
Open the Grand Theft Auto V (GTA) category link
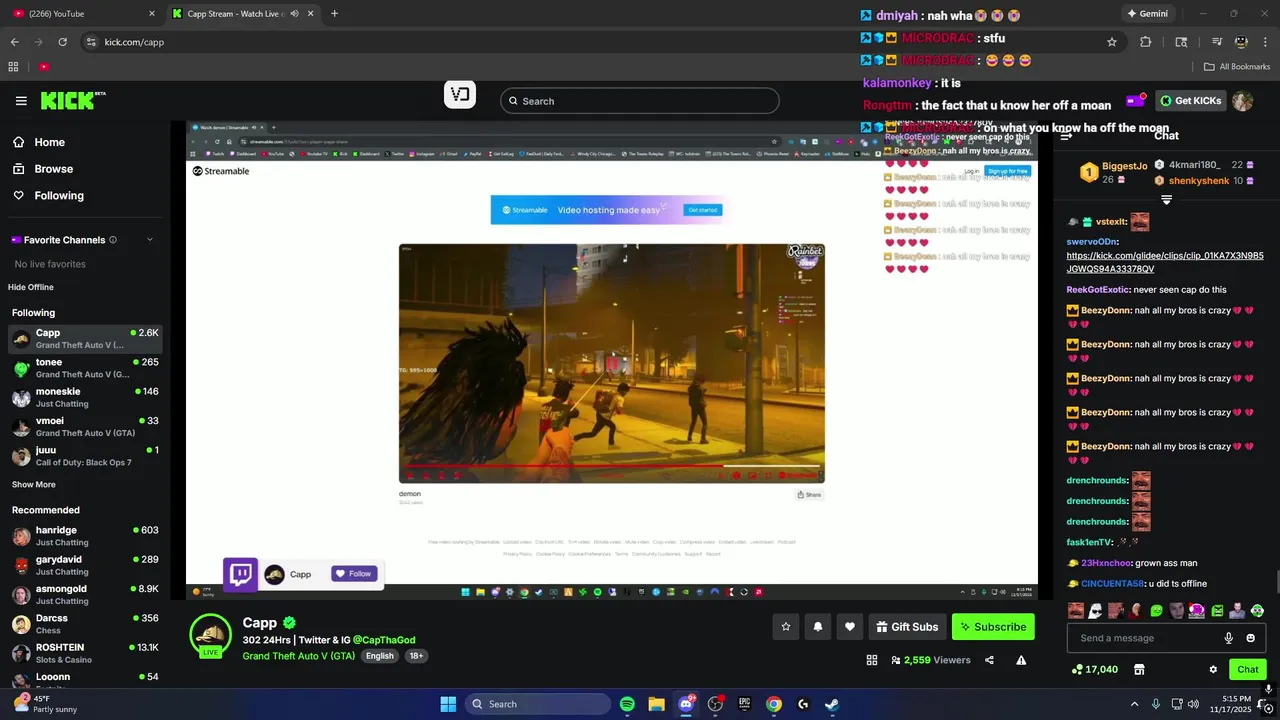[x=298, y=656]
